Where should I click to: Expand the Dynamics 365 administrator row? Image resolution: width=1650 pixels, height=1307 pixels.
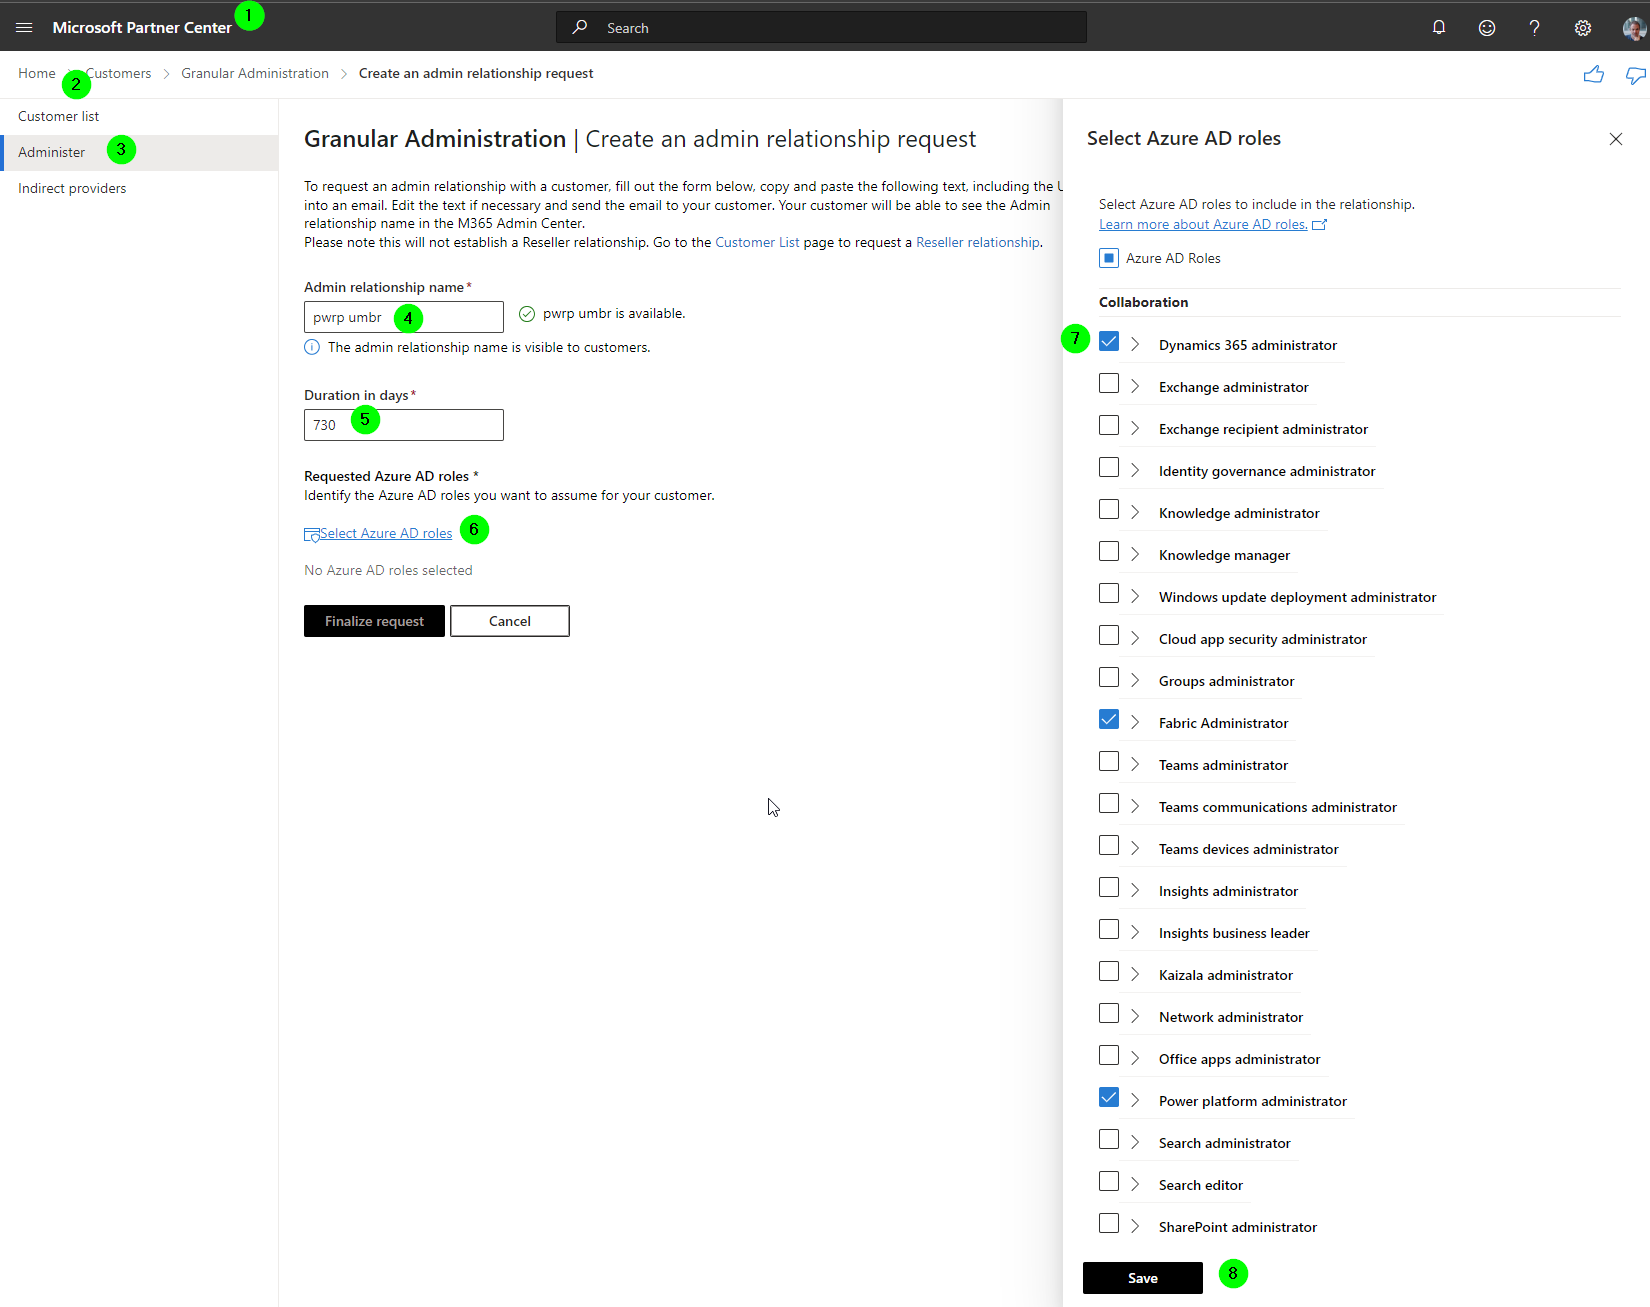1135,344
